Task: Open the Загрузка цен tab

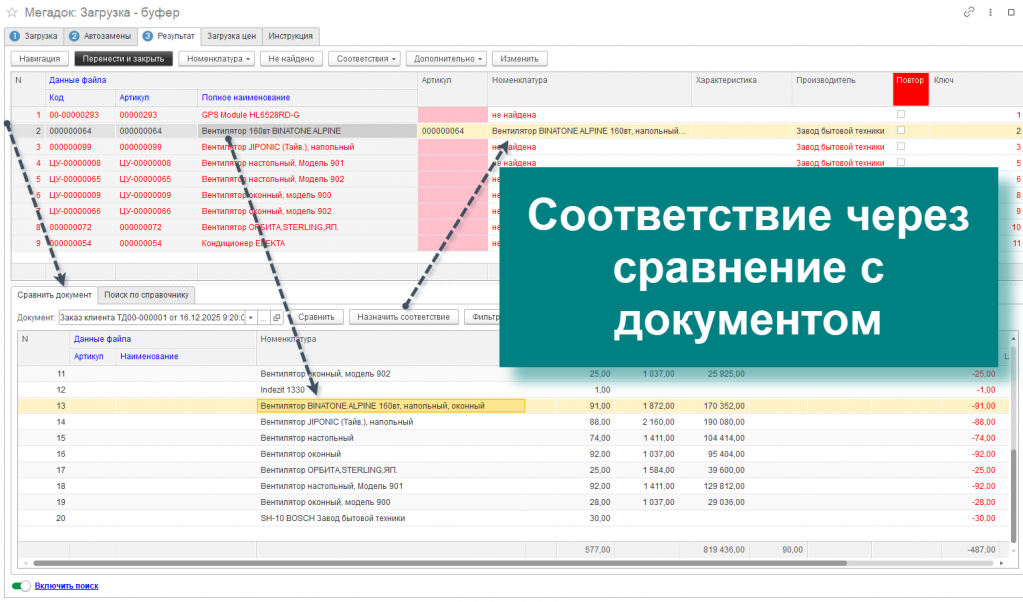Action: tap(232, 36)
